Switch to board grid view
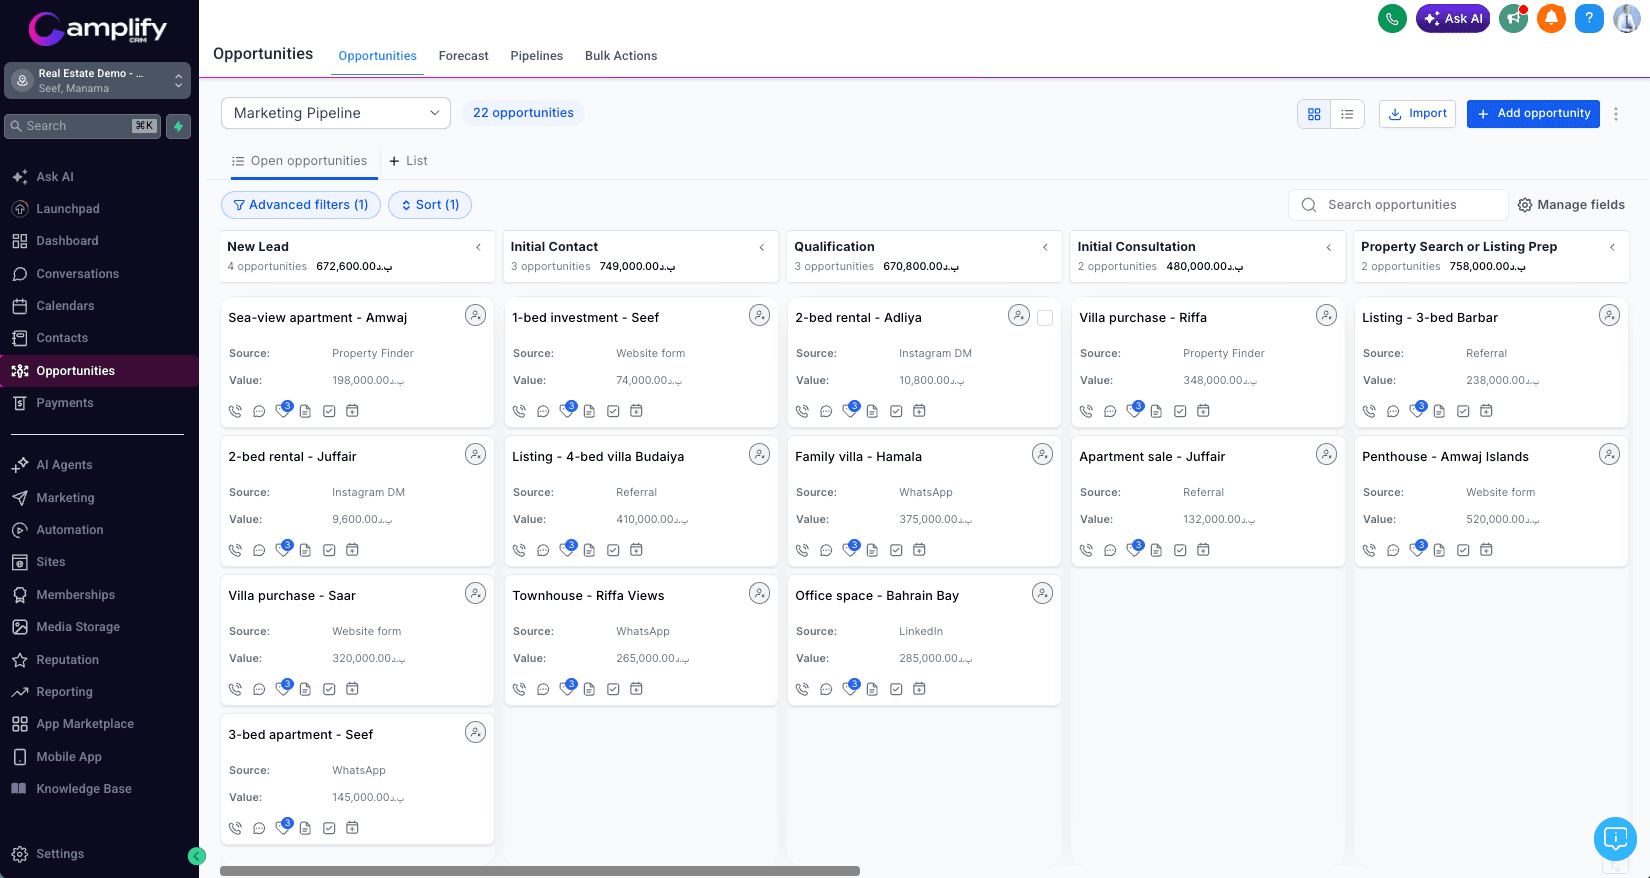Image resolution: width=1650 pixels, height=878 pixels. [x=1314, y=114]
